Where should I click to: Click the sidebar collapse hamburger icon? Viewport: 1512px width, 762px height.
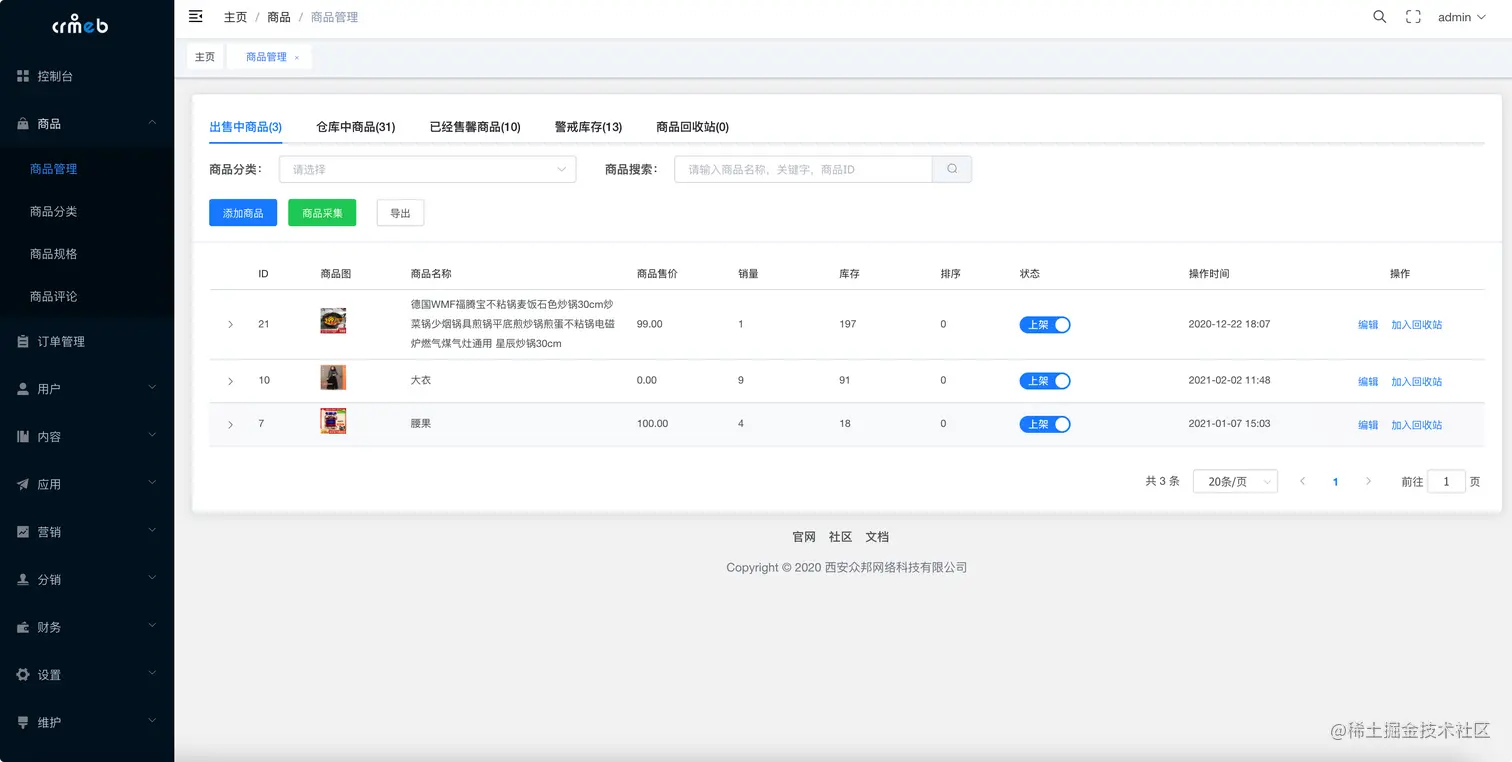click(x=196, y=16)
